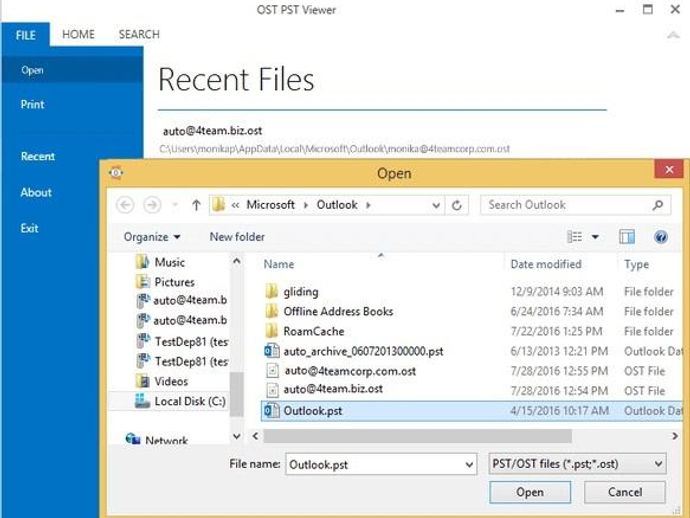The width and height of the screenshot is (690, 518).
Task: Select Pictures in the navigation tree
Action: point(174,282)
